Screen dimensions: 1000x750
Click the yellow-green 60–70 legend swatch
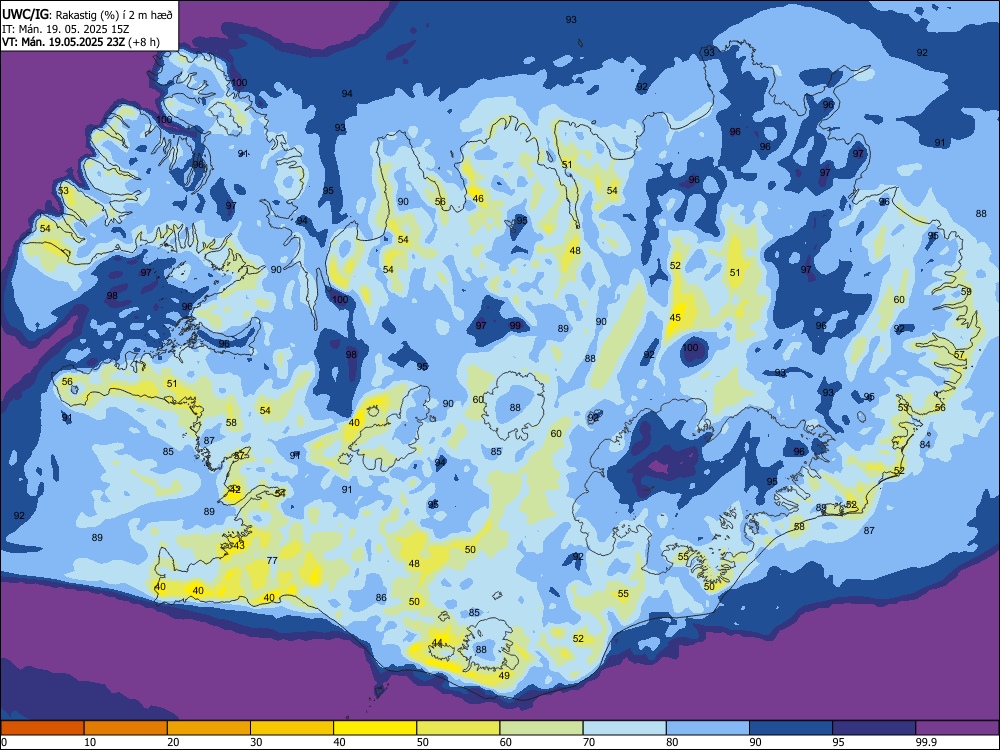click(541, 728)
